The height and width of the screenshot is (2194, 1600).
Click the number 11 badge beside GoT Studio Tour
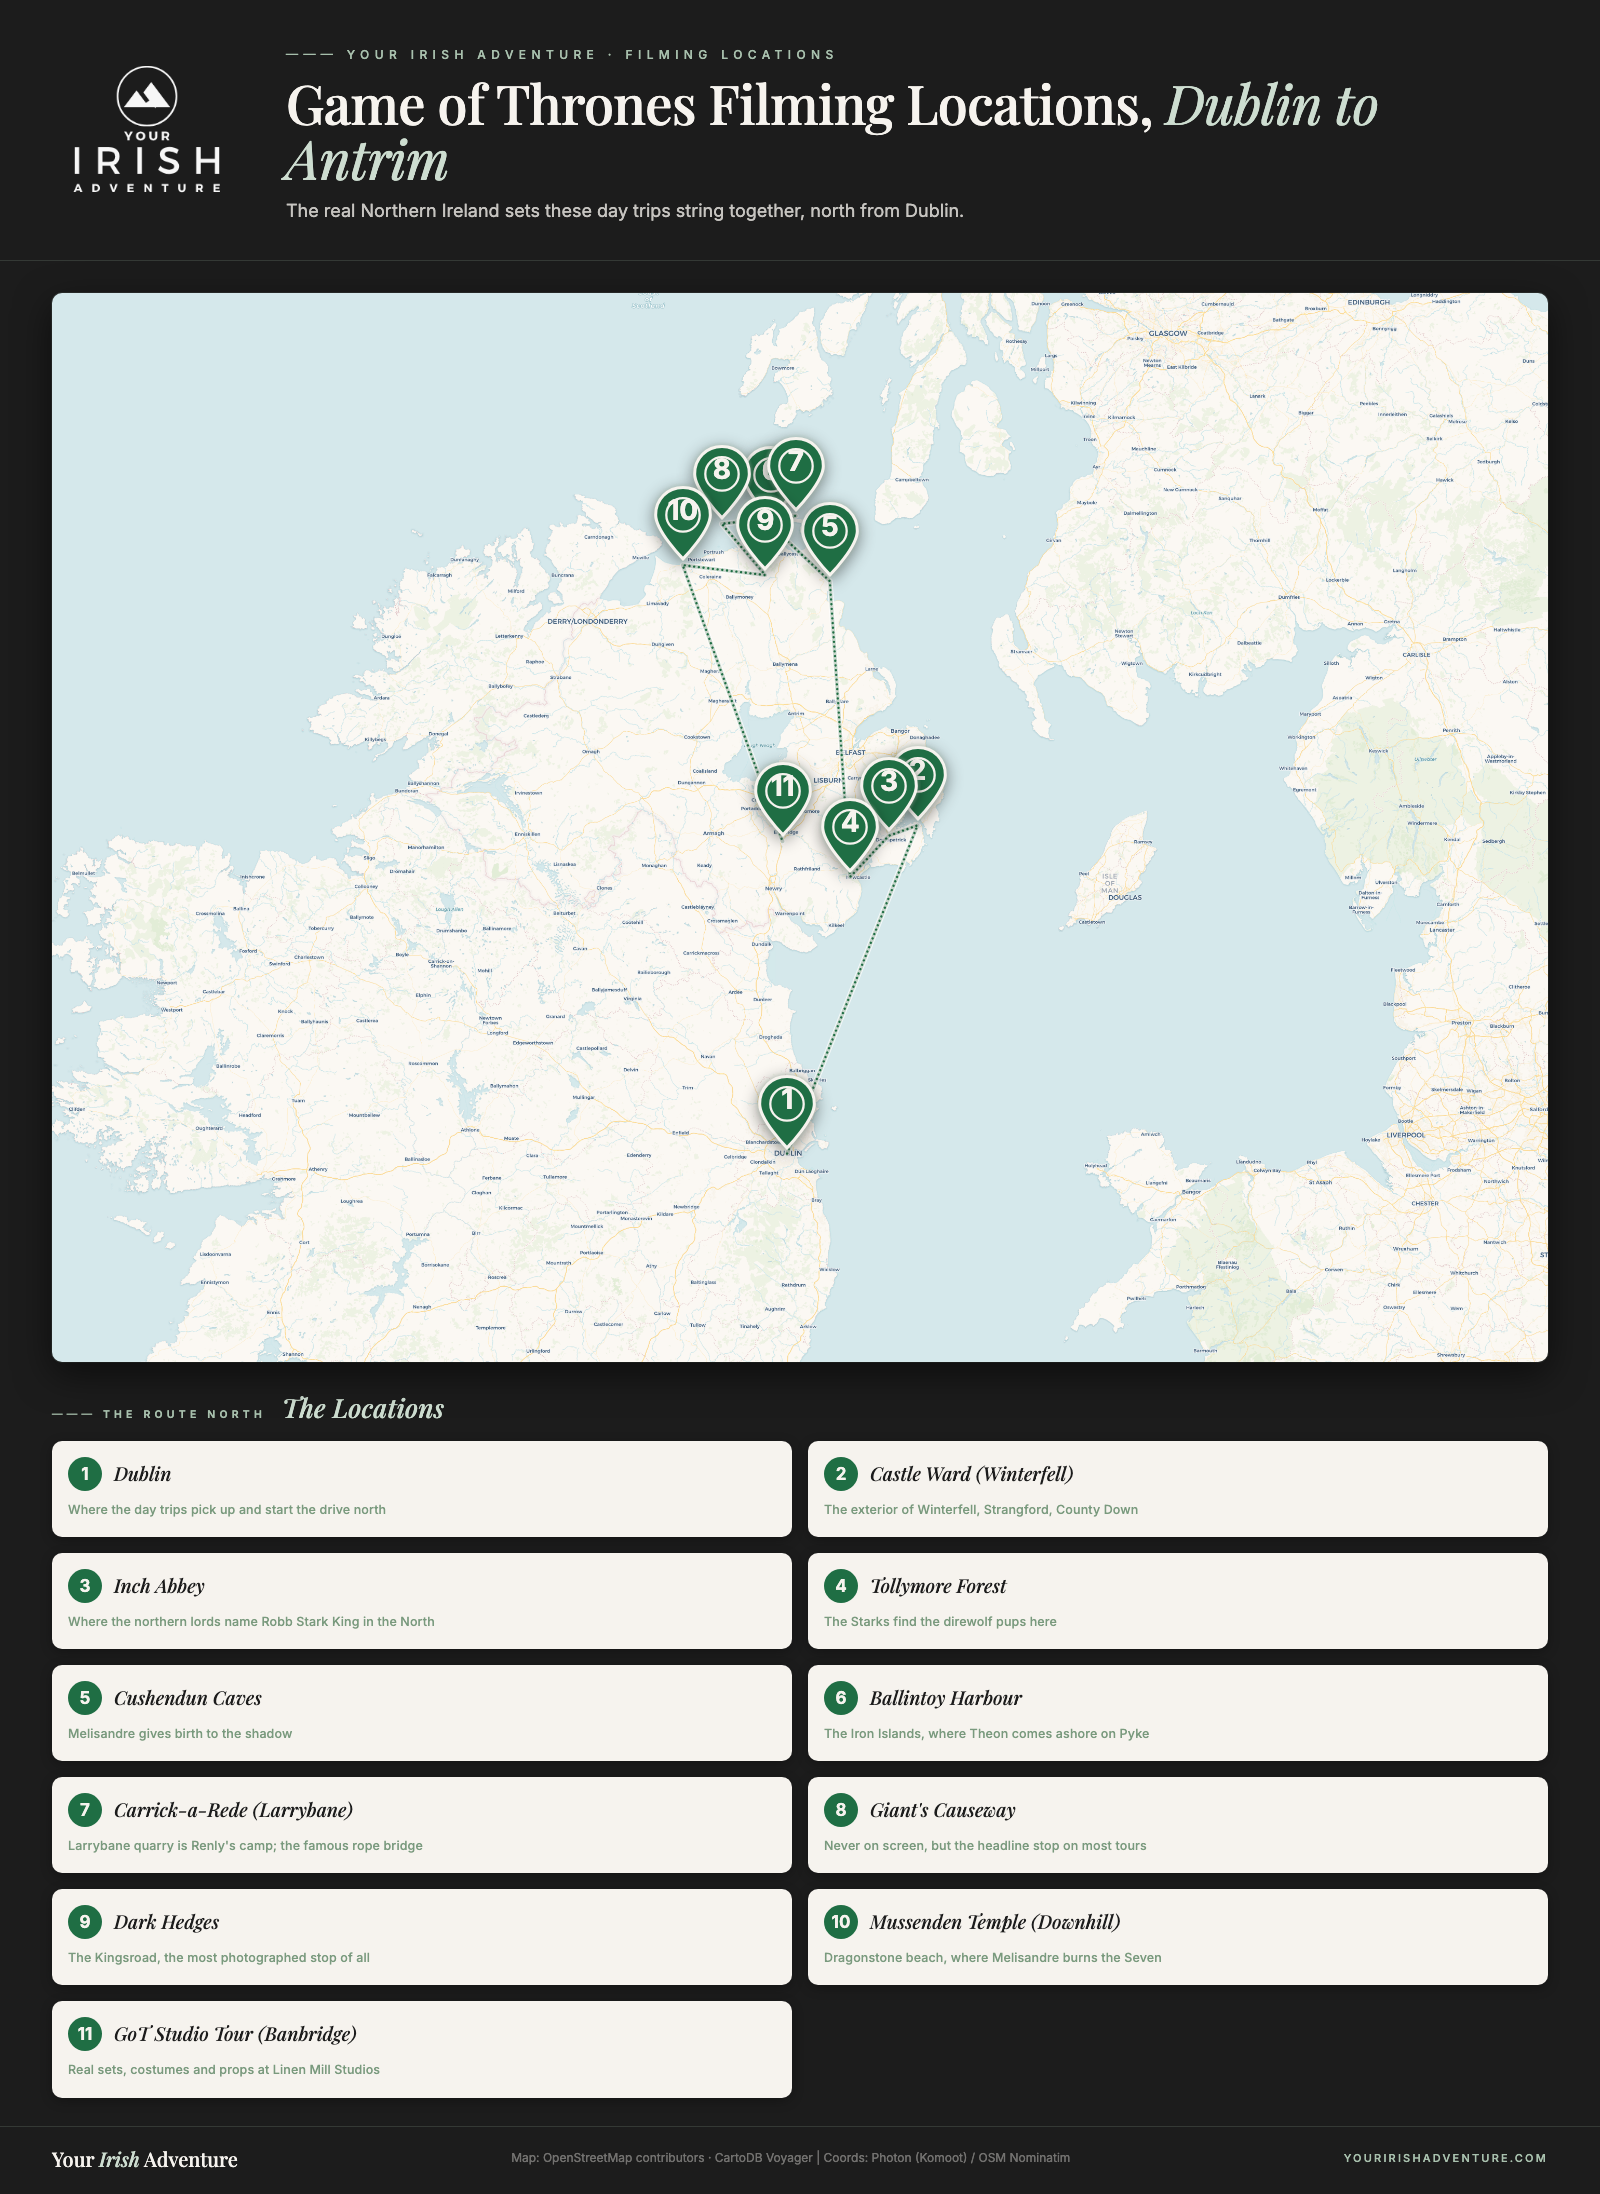click(x=85, y=2033)
